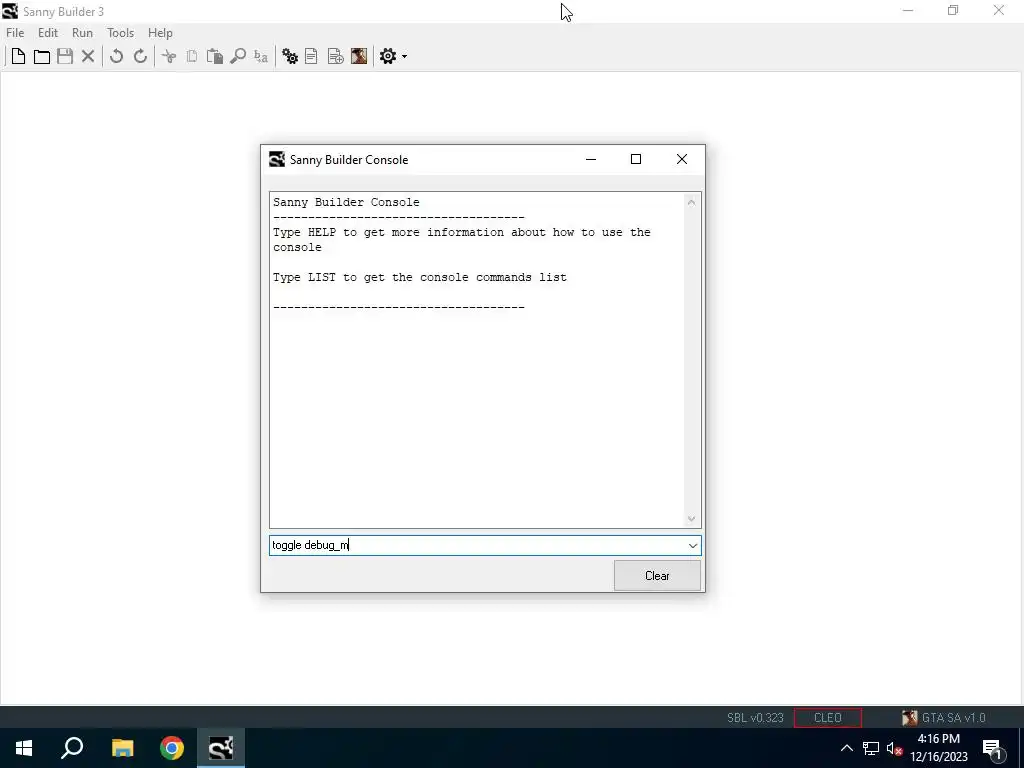Screen dimensions: 1024x768
Task: Open the Windows notification center
Action: pyautogui.click(x=992, y=748)
